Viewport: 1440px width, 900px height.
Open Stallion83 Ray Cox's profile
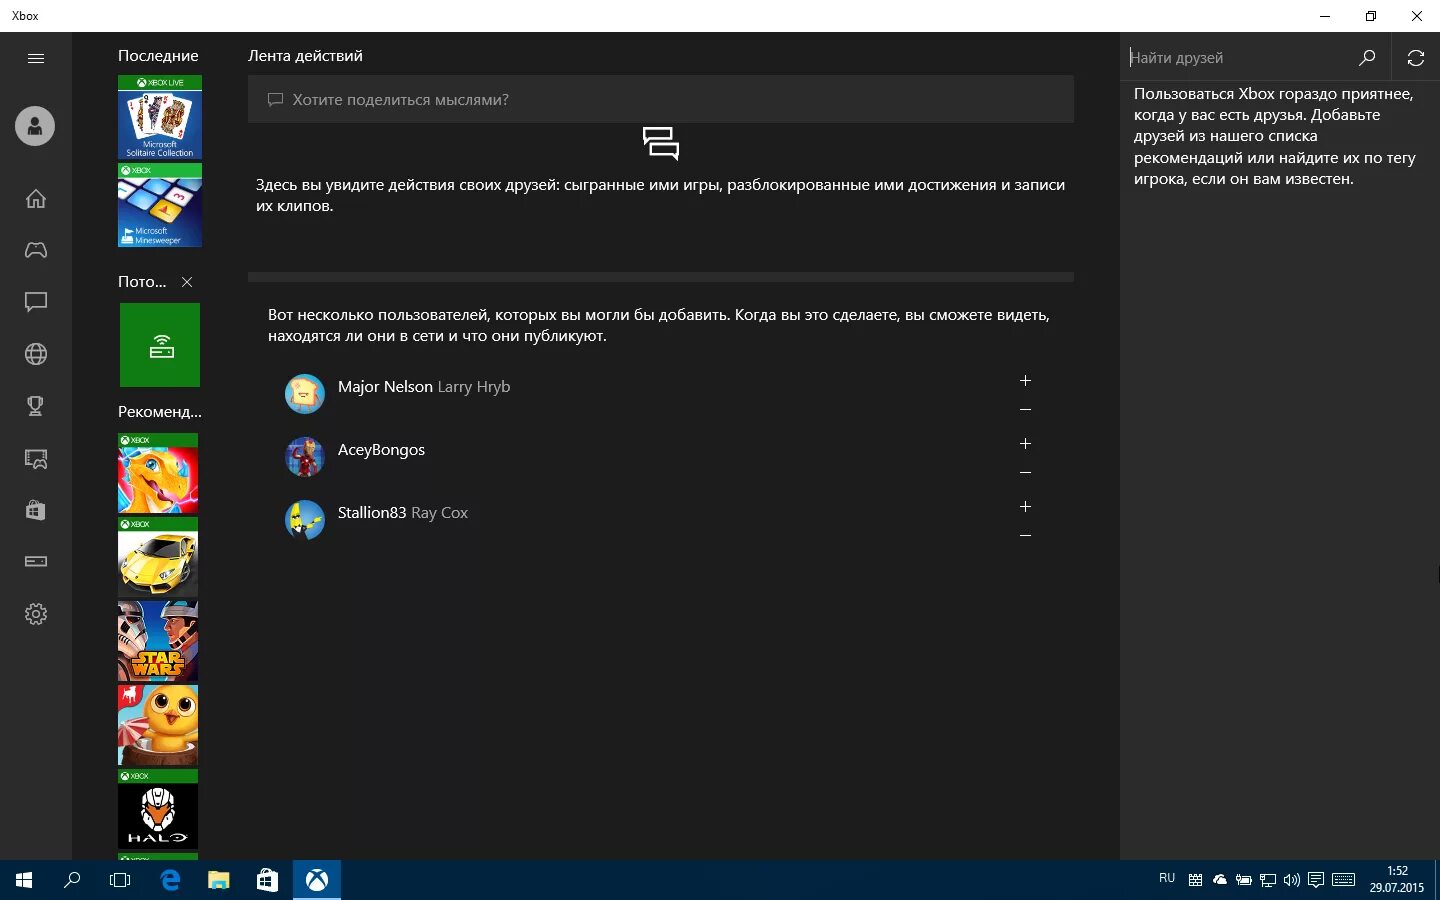coord(402,513)
